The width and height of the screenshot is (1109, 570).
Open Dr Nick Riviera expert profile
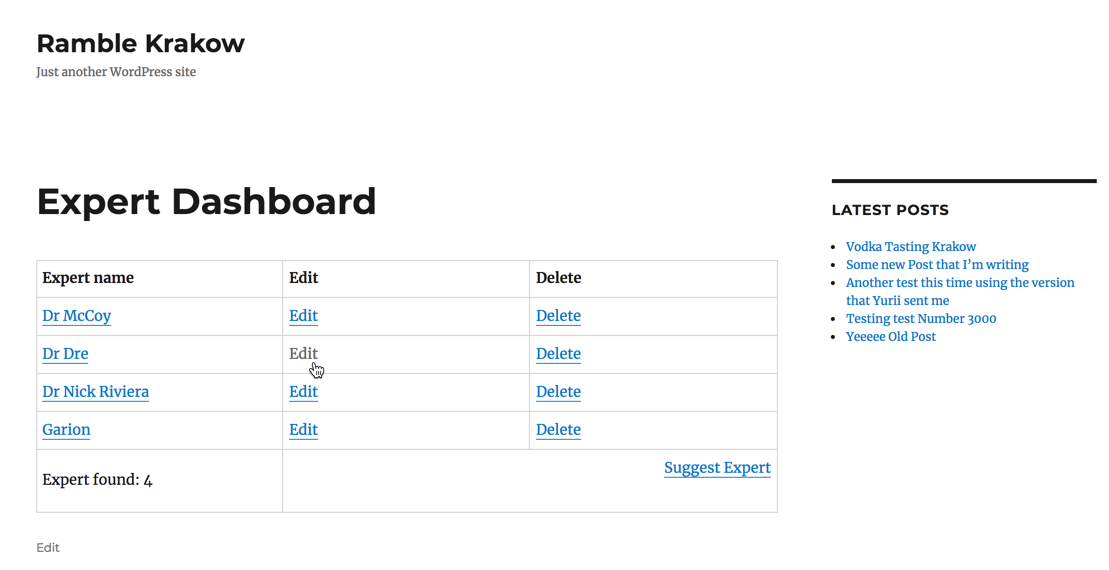click(x=95, y=392)
